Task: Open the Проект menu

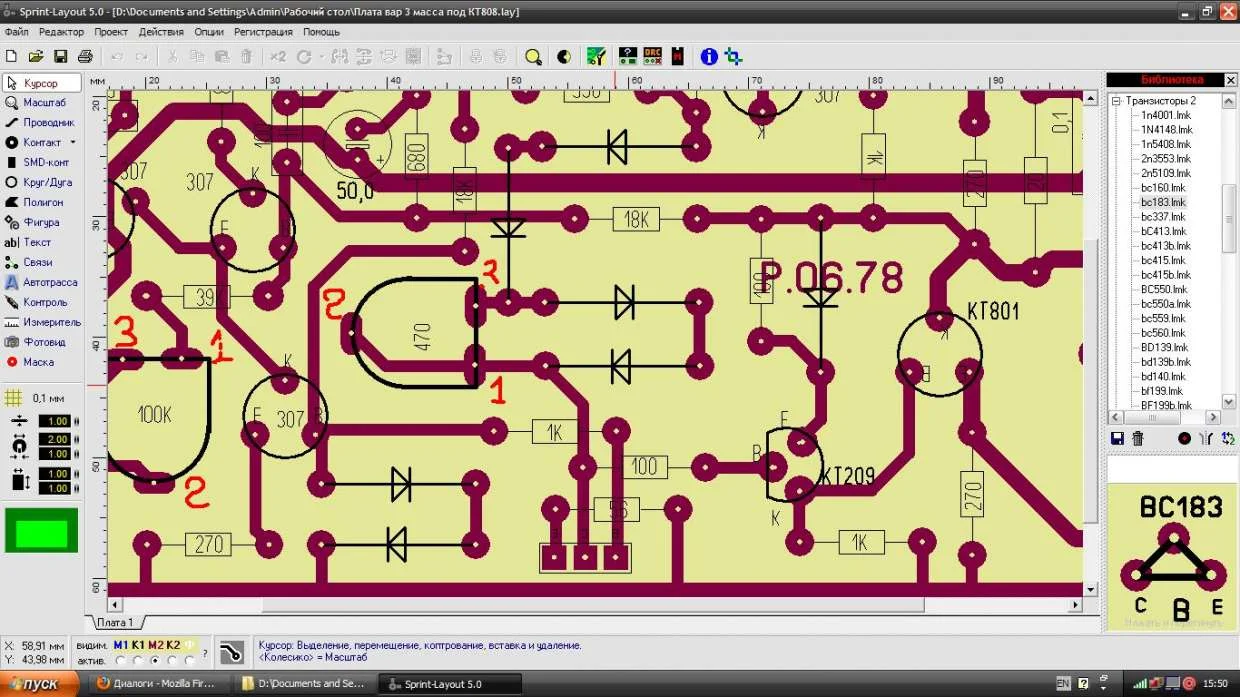Action: 110,32
